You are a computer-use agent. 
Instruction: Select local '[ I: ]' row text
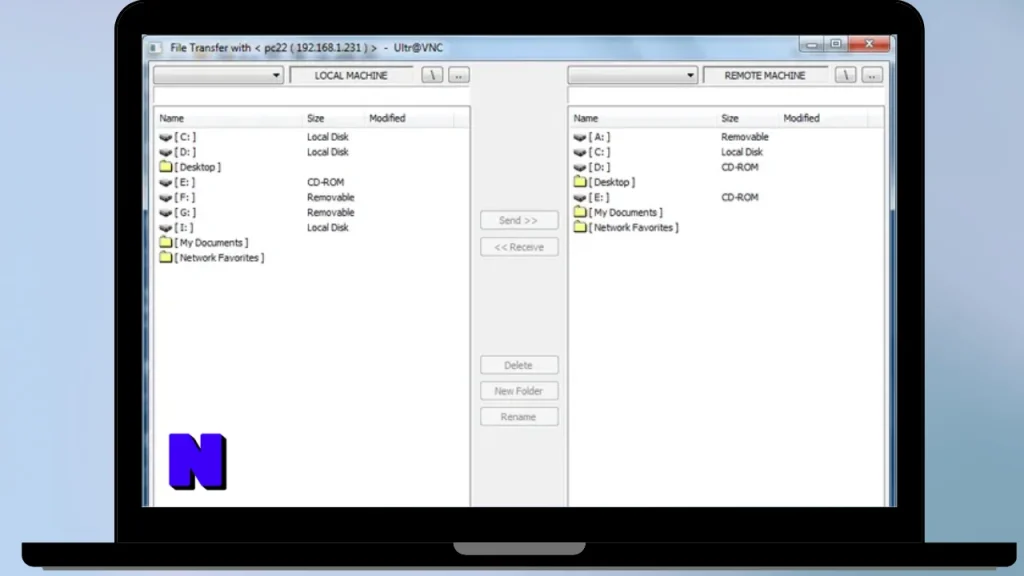184,227
